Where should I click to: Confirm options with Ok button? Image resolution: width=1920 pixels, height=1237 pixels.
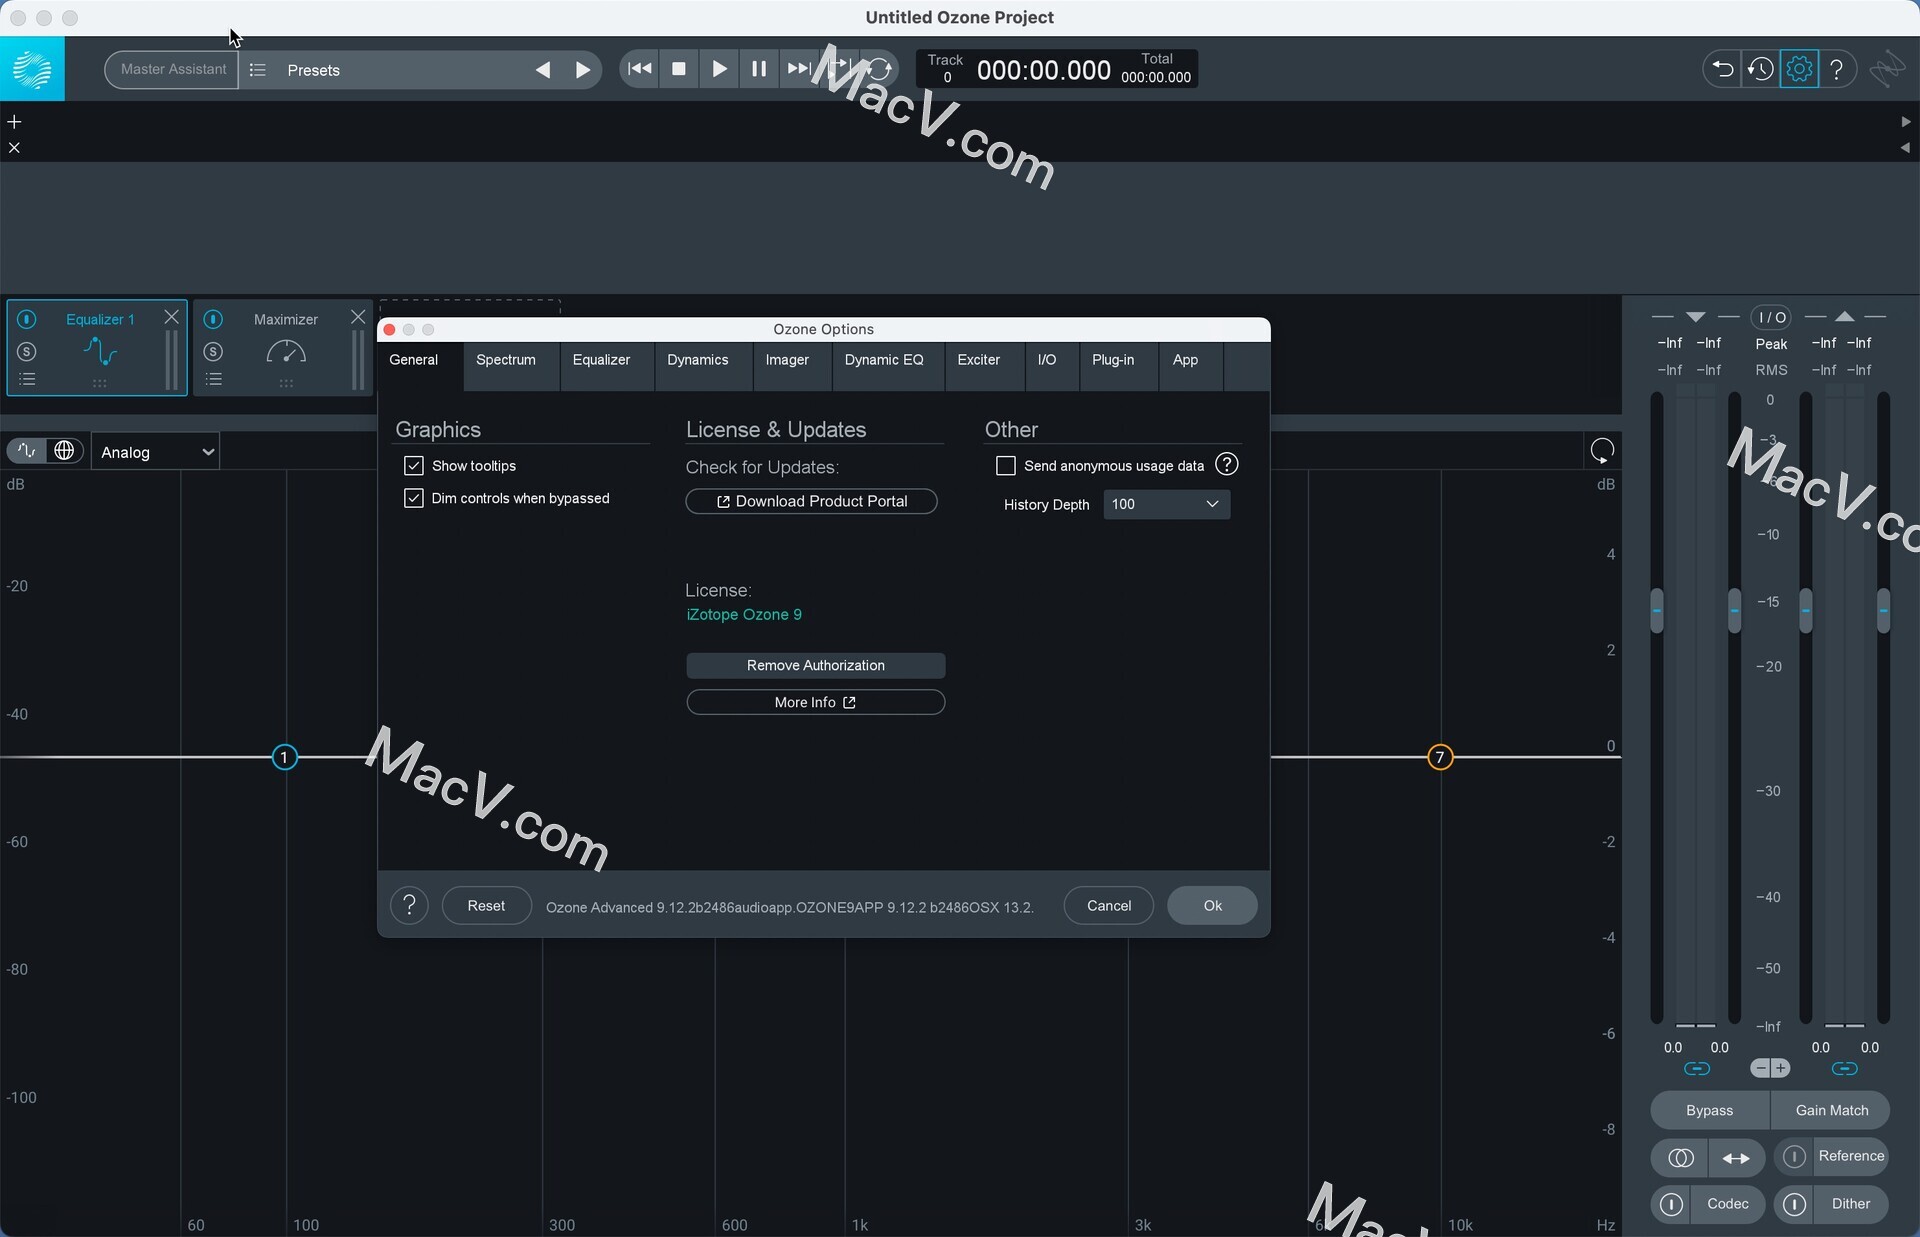pos(1212,906)
